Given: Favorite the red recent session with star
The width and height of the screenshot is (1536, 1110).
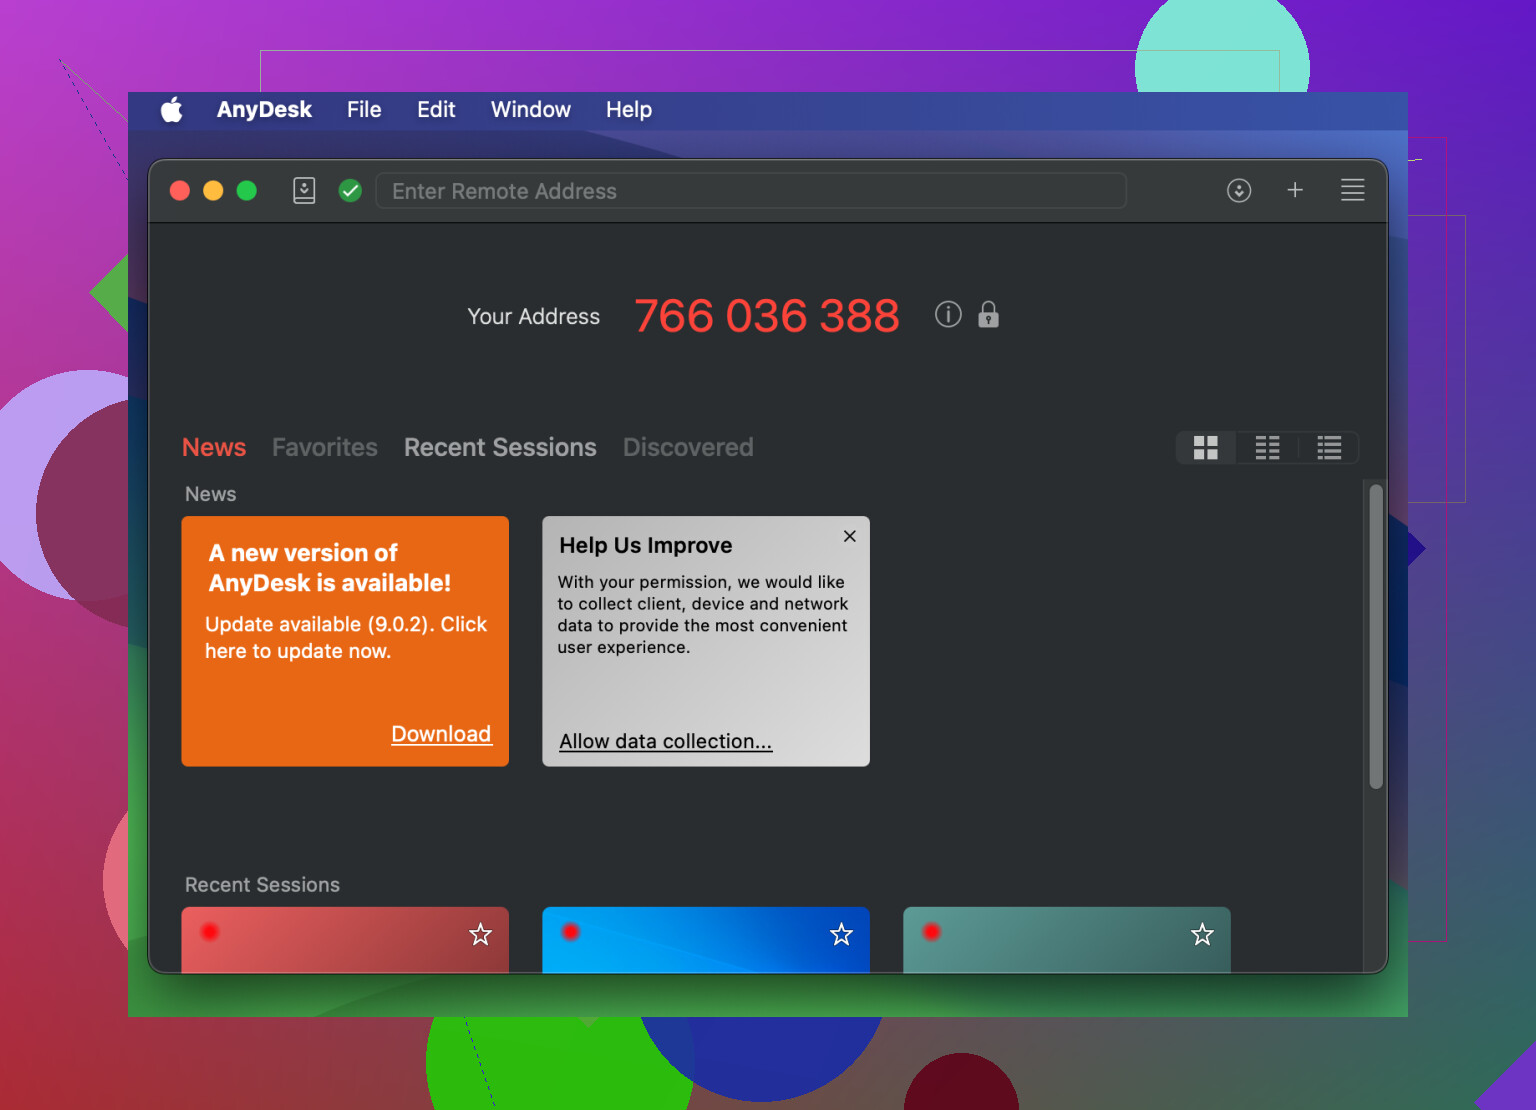Looking at the screenshot, I should click(x=481, y=934).
